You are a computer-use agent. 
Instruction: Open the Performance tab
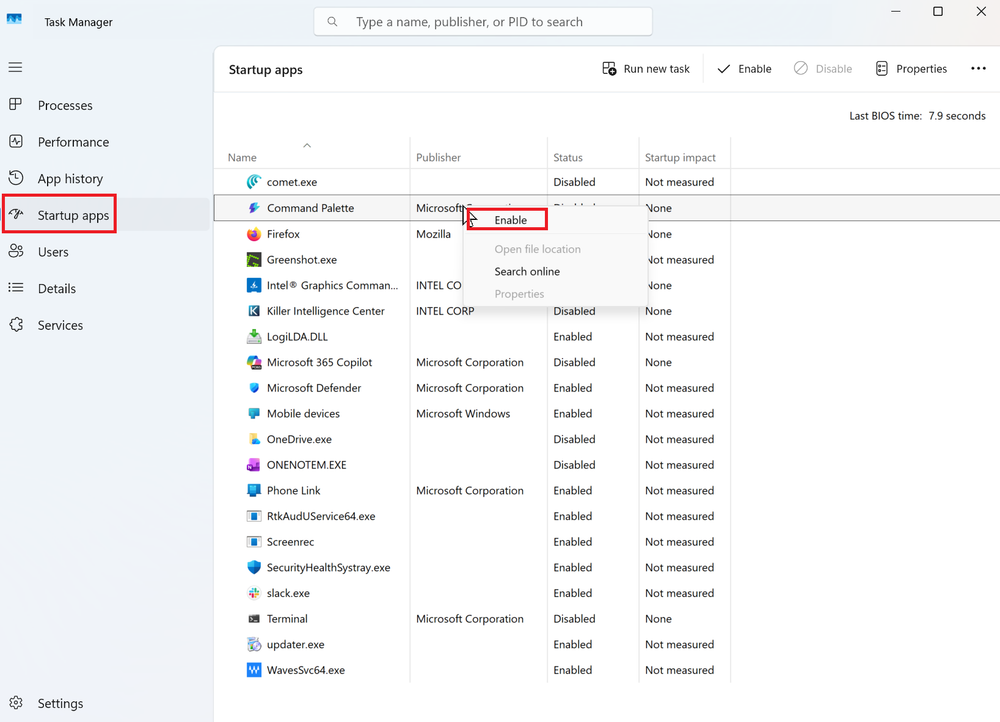73,142
